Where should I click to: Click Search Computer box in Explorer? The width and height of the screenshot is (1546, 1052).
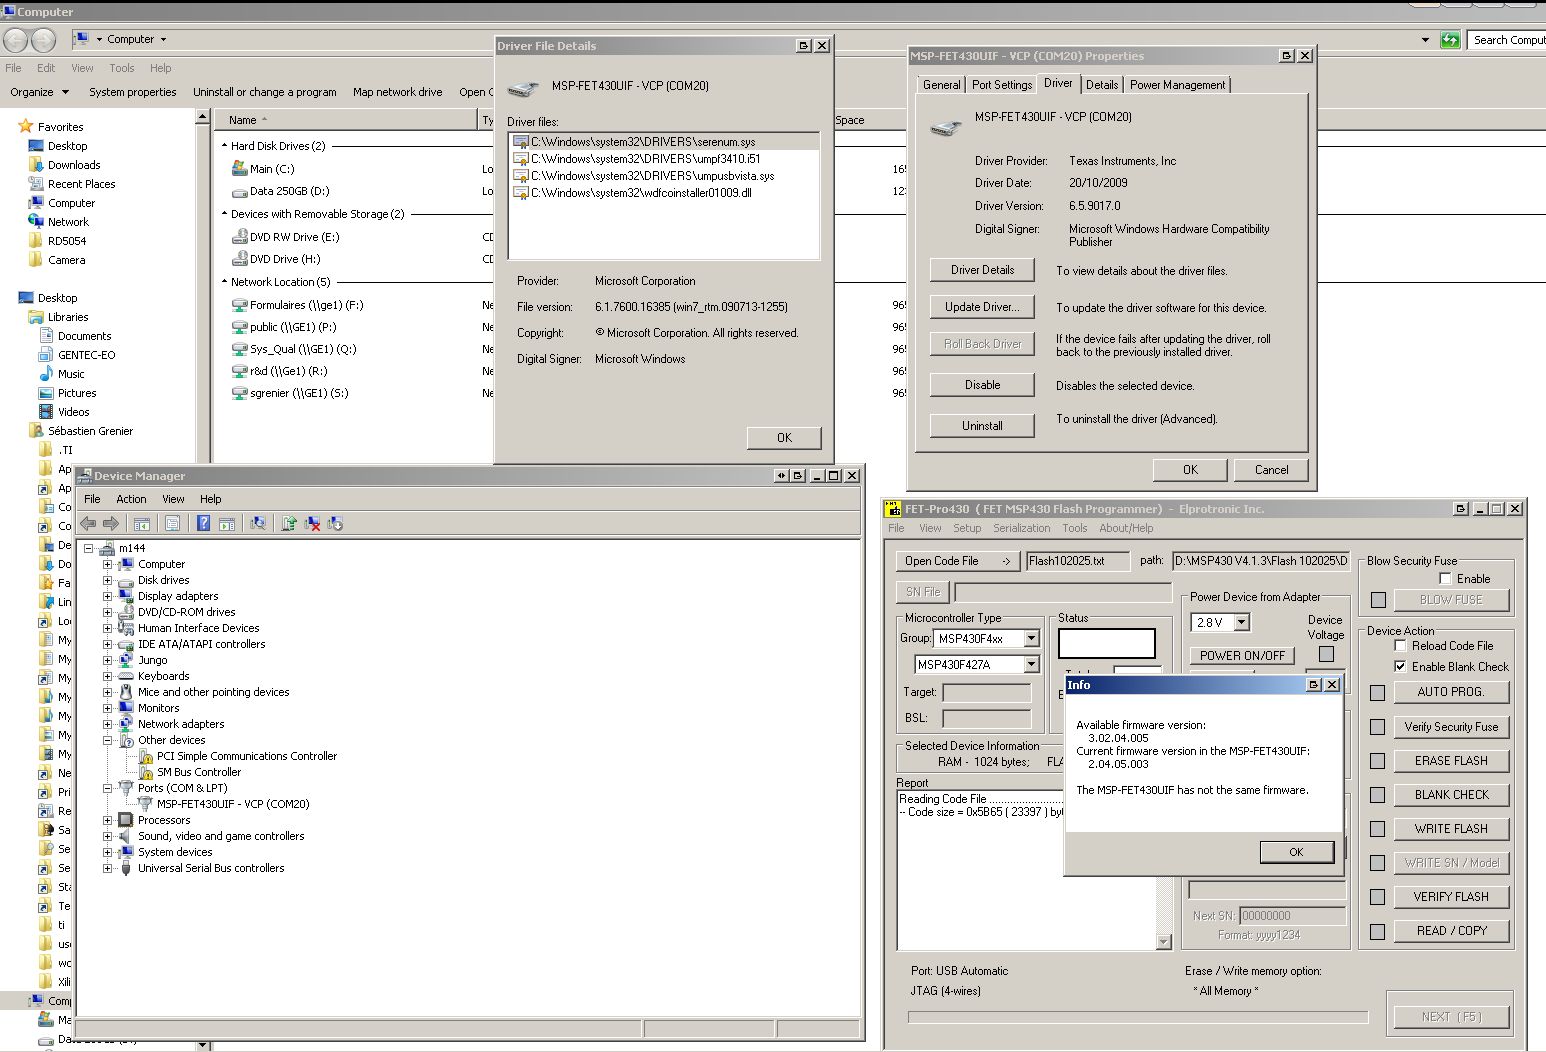tap(1507, 40)
